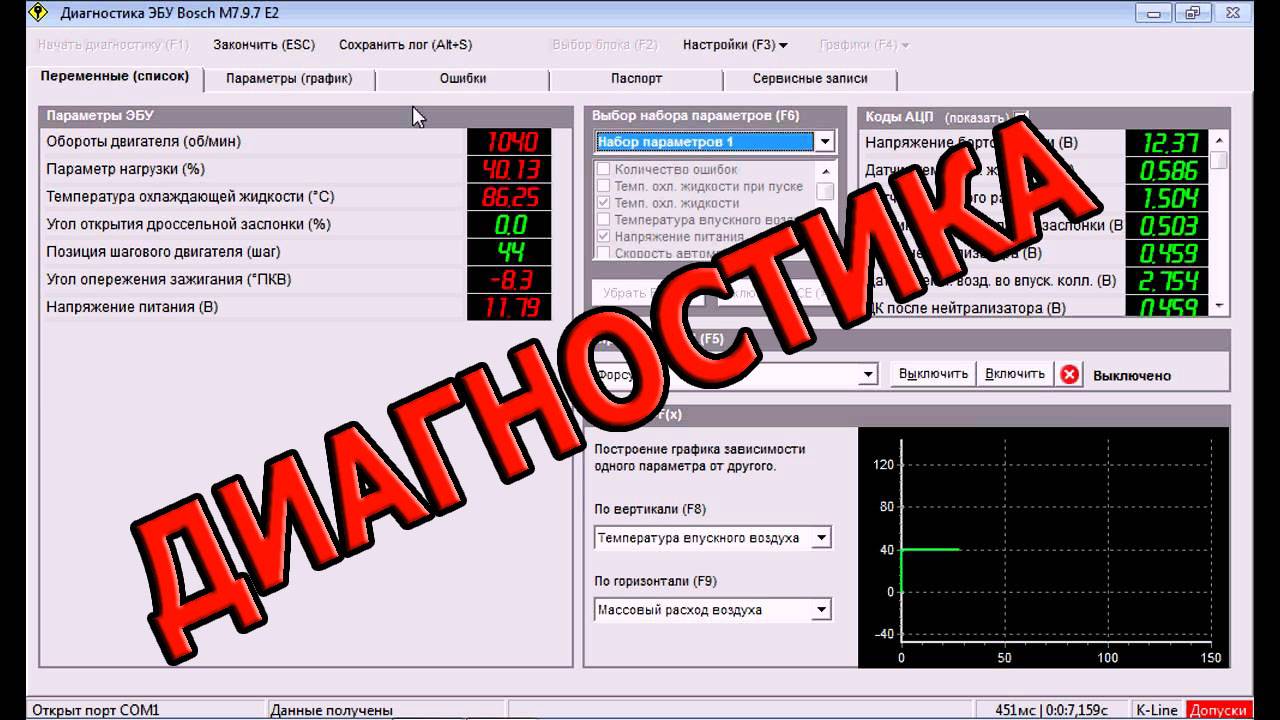This screenshot has height=720, width=1280.
Task: Click the -8.3 ignition advance value
Action: click(509, 279)
